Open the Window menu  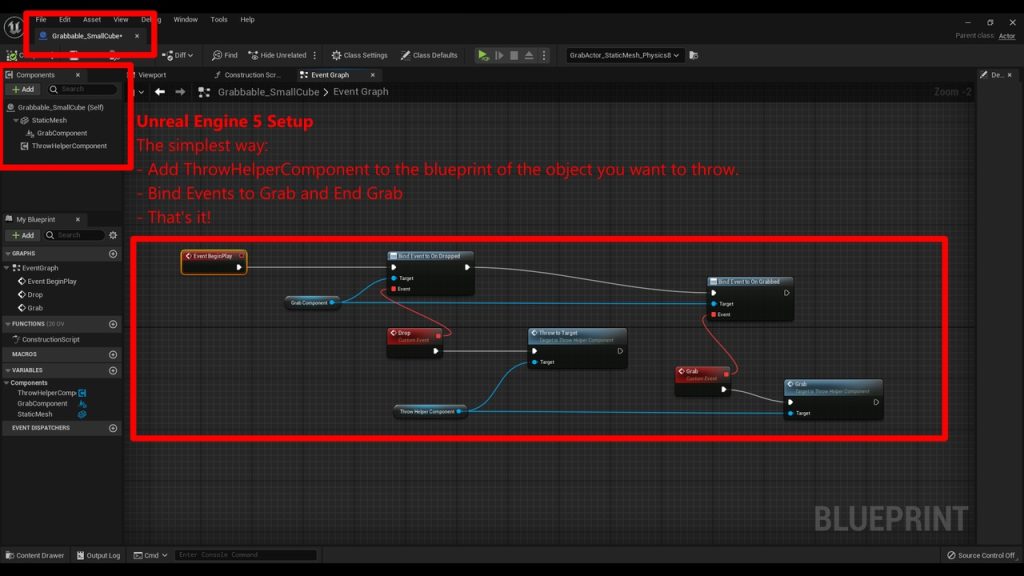(x=185, y=19)
